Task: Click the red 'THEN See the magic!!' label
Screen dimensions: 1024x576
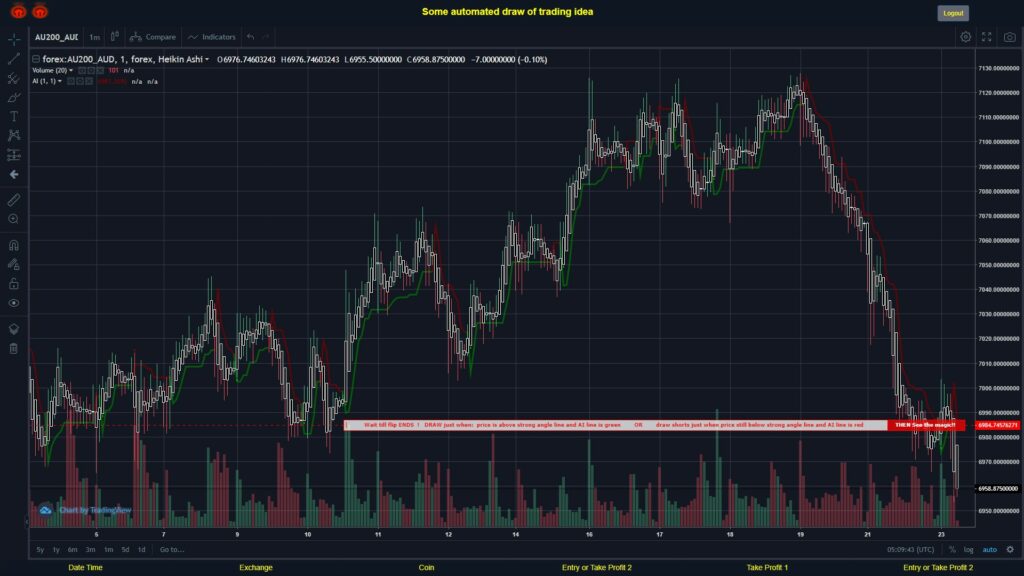Action: tap(925, 425)
